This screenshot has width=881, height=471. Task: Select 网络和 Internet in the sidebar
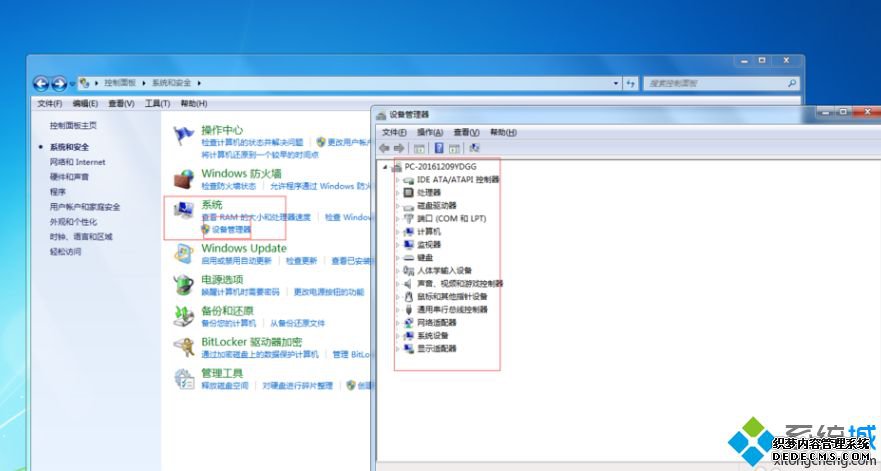click(x=78, y=162)
